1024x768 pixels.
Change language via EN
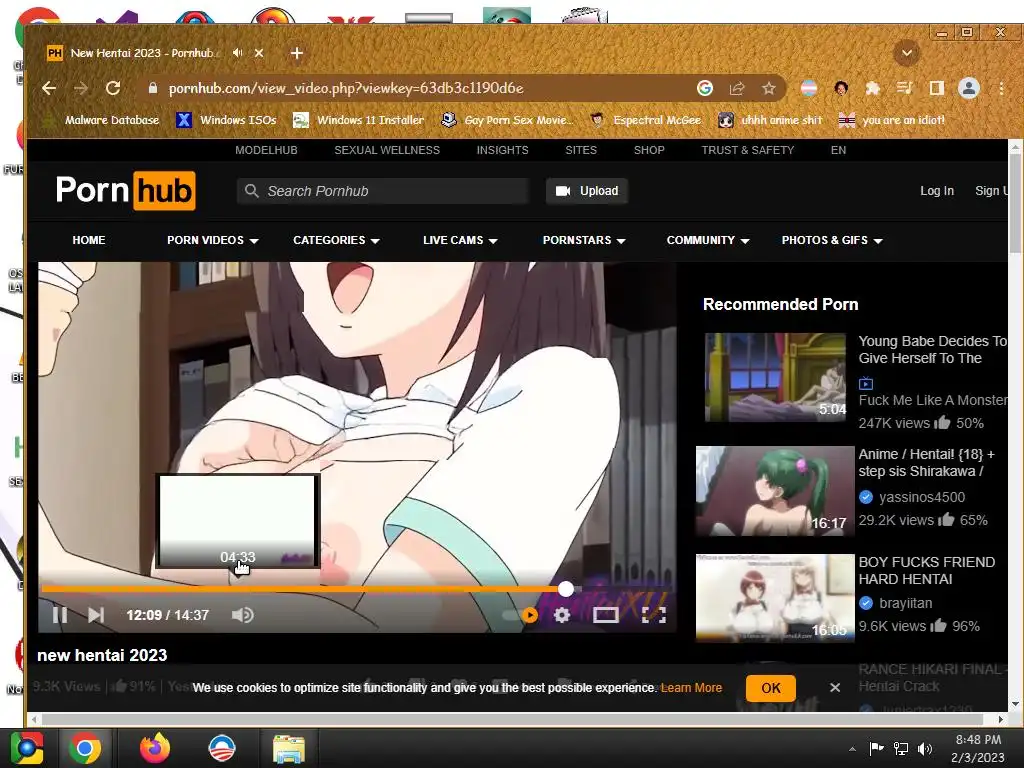point(839,150)
